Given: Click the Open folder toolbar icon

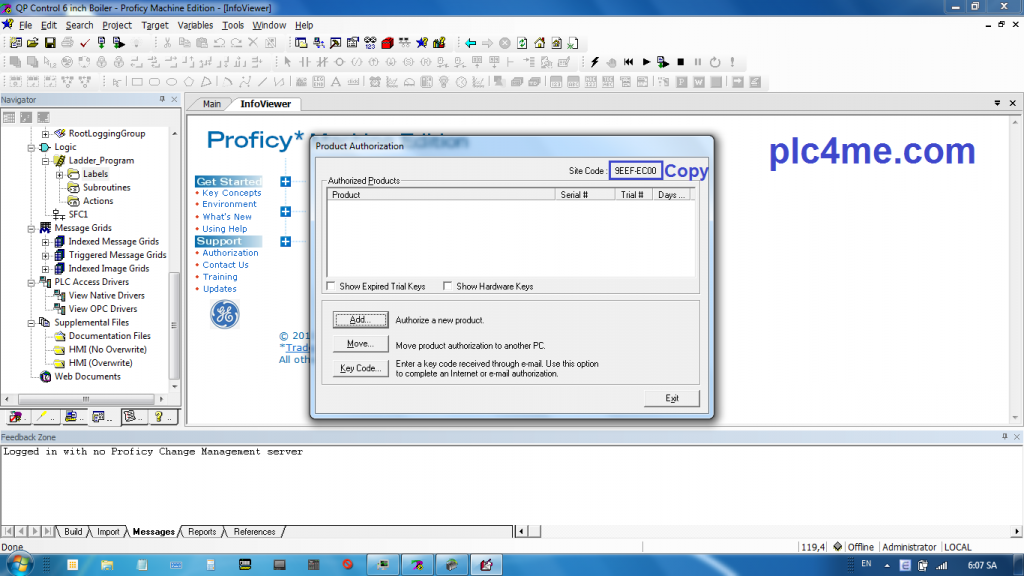Looking at the screenshot, I should click(32, 43).
